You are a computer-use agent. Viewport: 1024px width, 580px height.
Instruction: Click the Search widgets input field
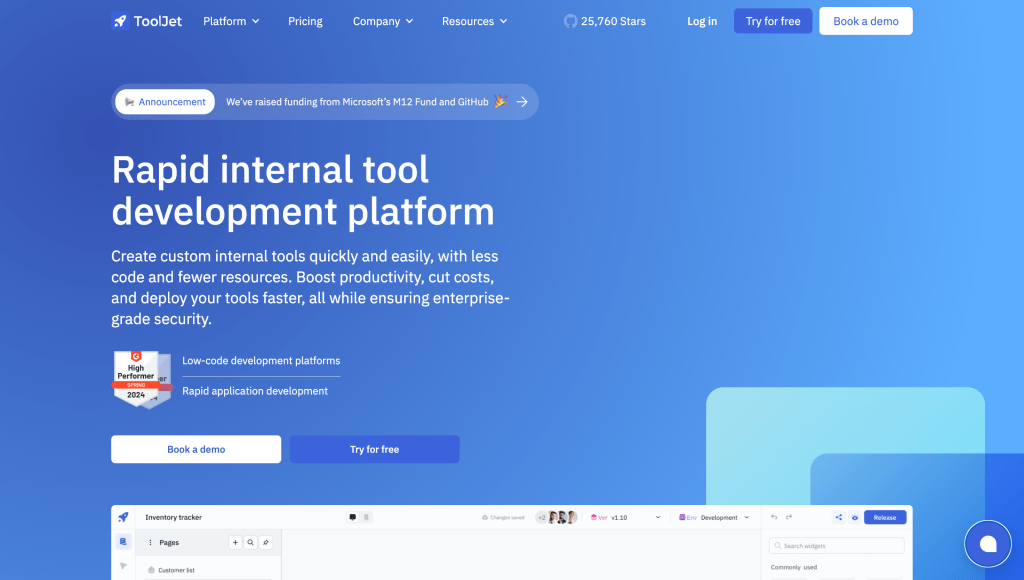836,545
